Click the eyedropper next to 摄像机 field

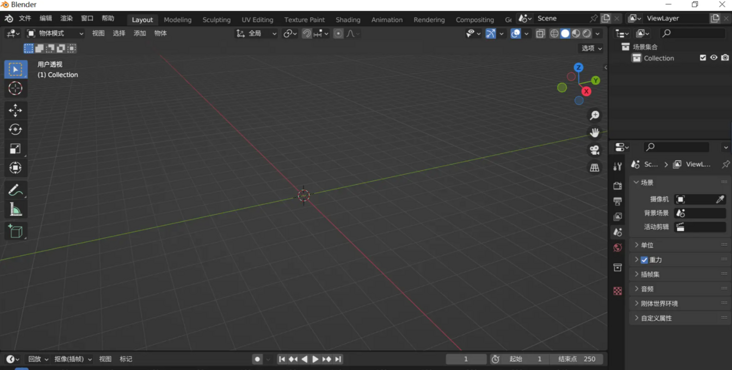tap(720, 199)
